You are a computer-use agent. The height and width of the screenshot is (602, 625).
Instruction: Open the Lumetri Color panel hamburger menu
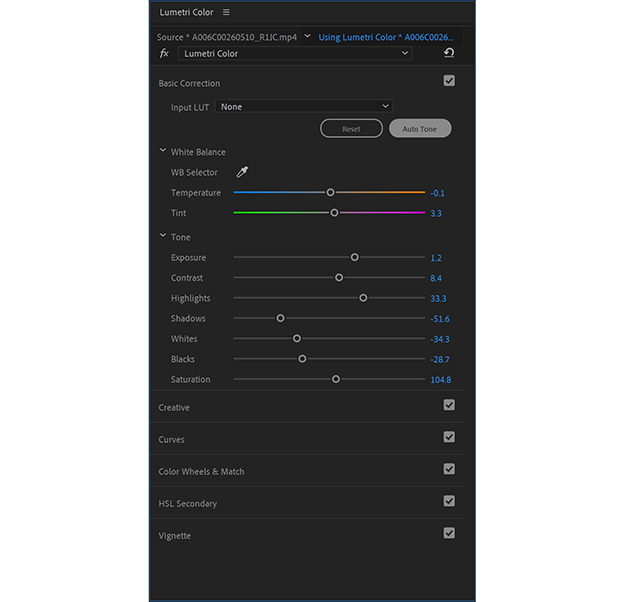click(x=226, y=13)
